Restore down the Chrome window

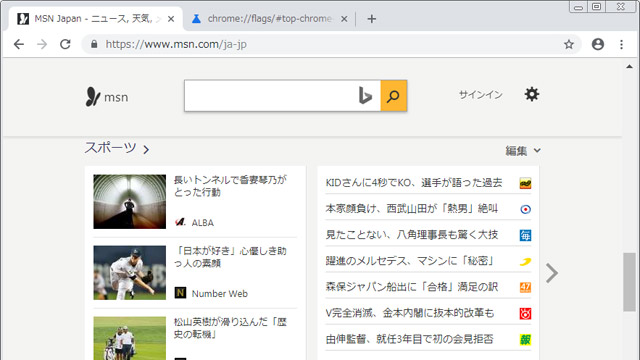pos(596,7)
